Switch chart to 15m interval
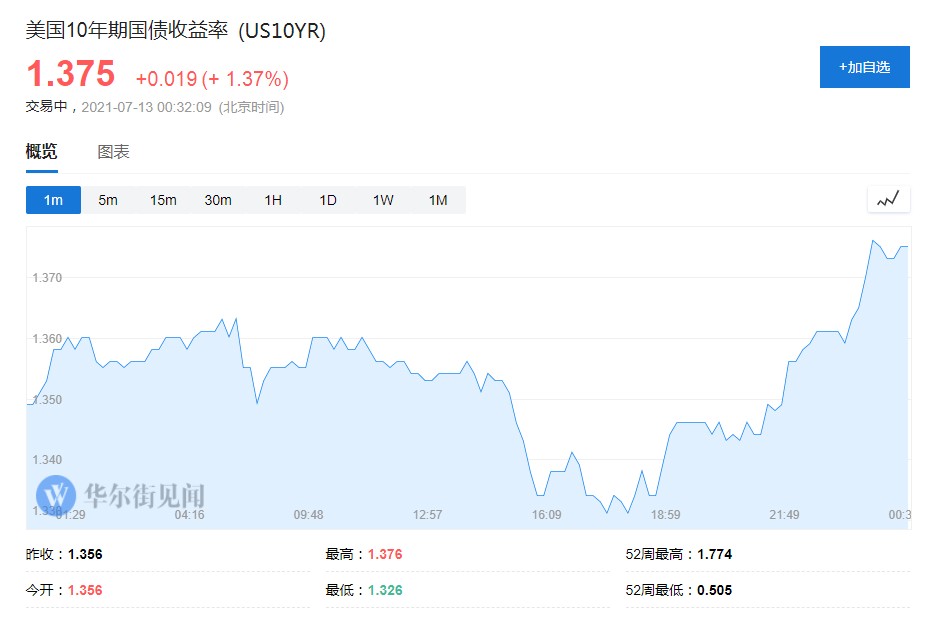 pos(163,200)
